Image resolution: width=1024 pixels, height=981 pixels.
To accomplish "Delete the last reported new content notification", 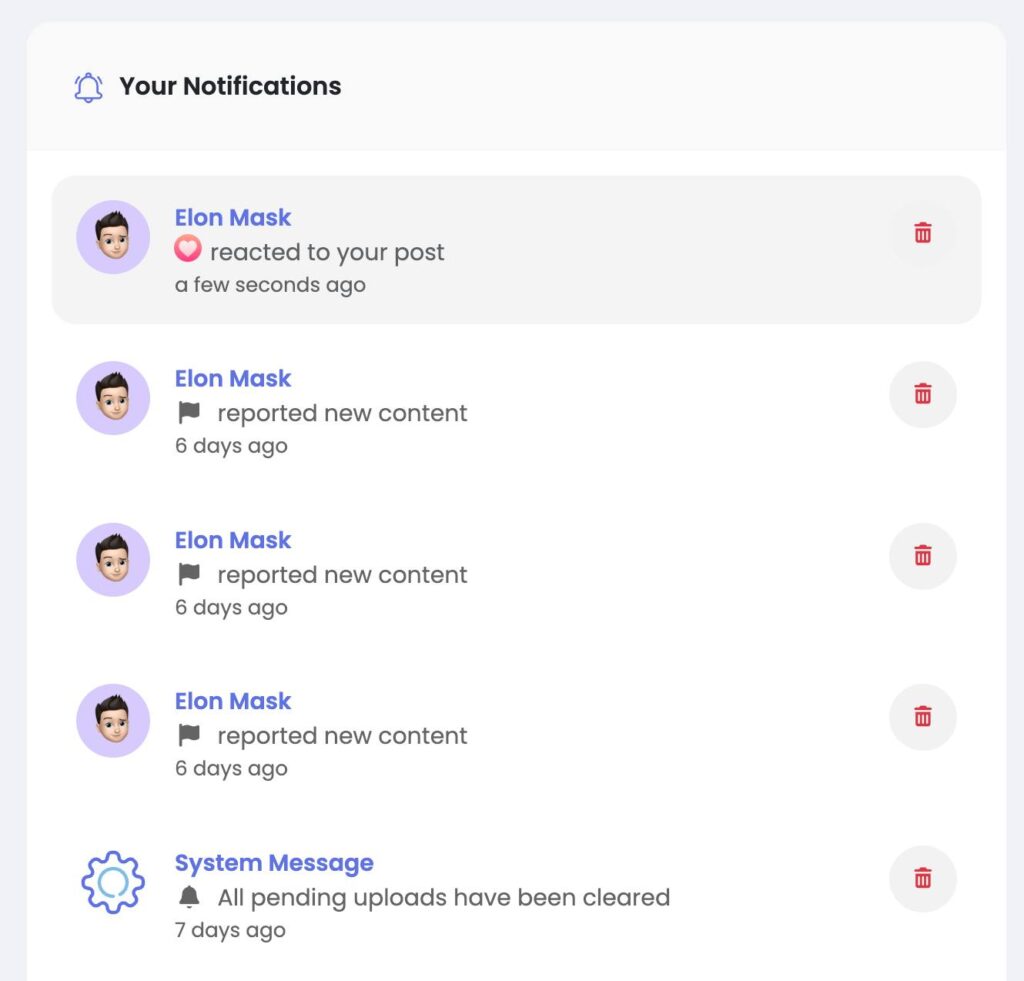I will tap(922, 717).
